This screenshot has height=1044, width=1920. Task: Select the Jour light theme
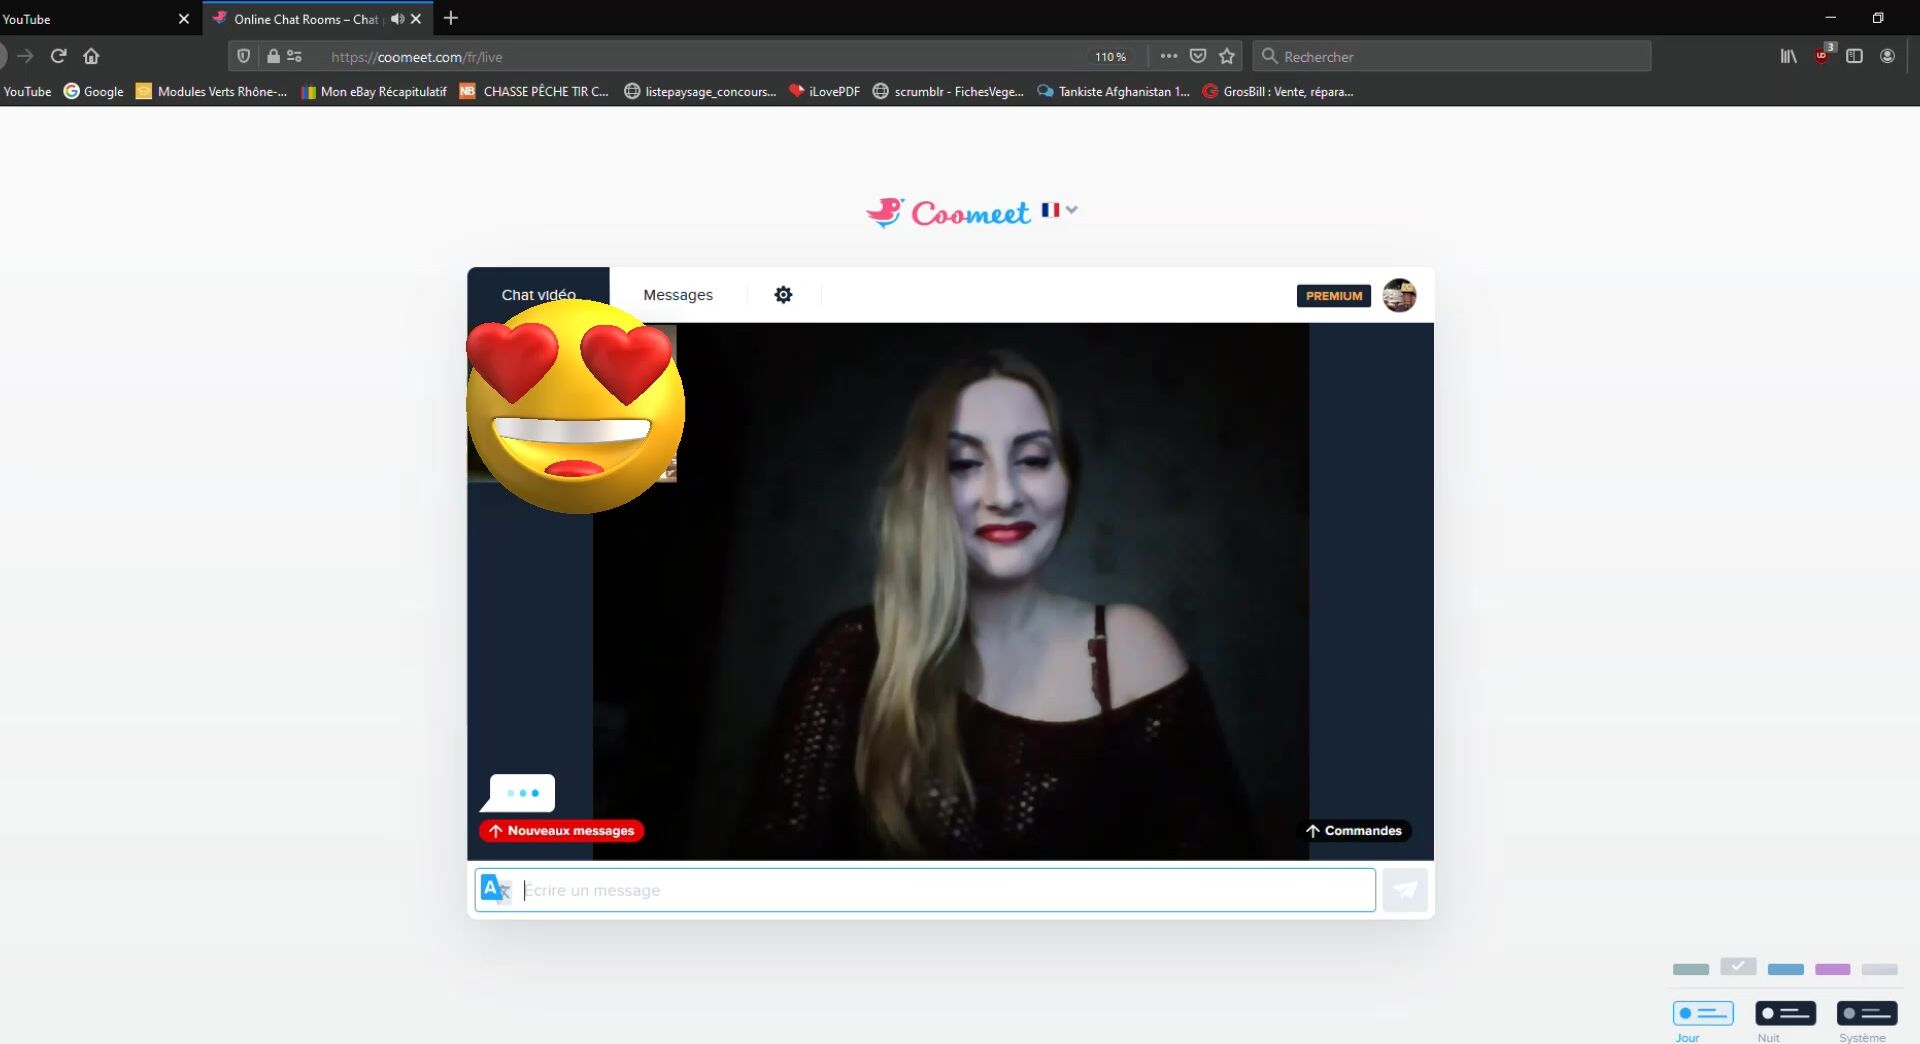click(x=1702, y=1013)
